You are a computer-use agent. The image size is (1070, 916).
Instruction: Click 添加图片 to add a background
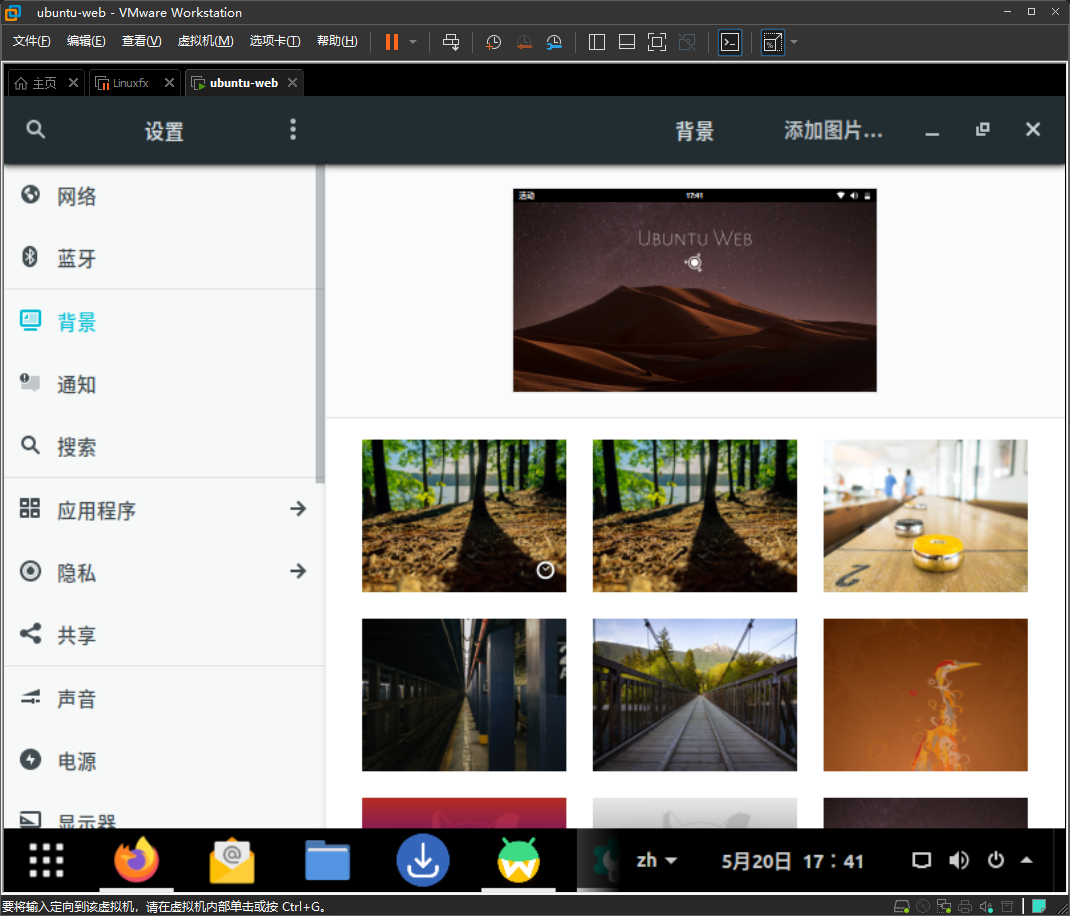pyautogui.click(x=831, y=130)
